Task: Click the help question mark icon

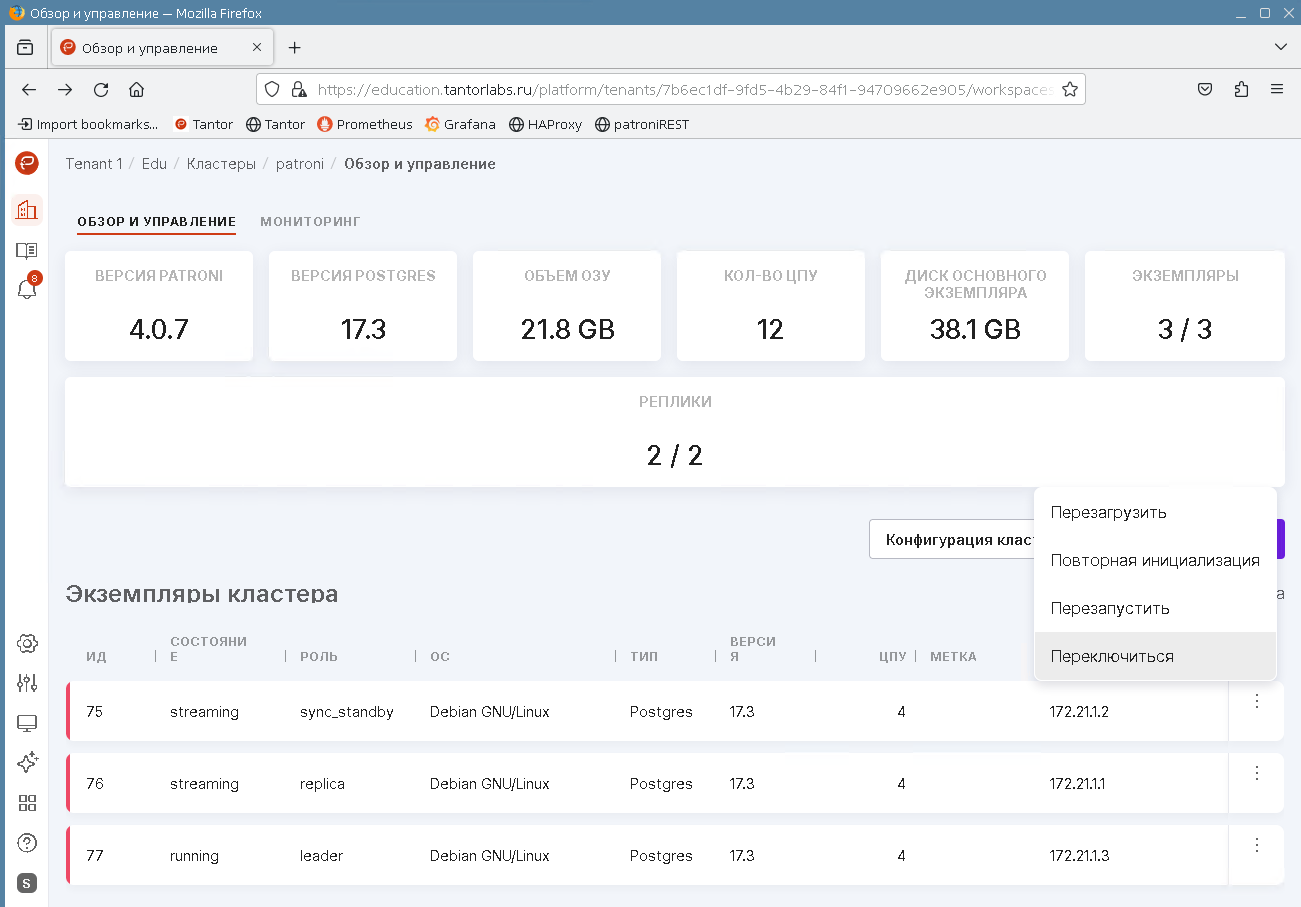Action: [27, 843]
